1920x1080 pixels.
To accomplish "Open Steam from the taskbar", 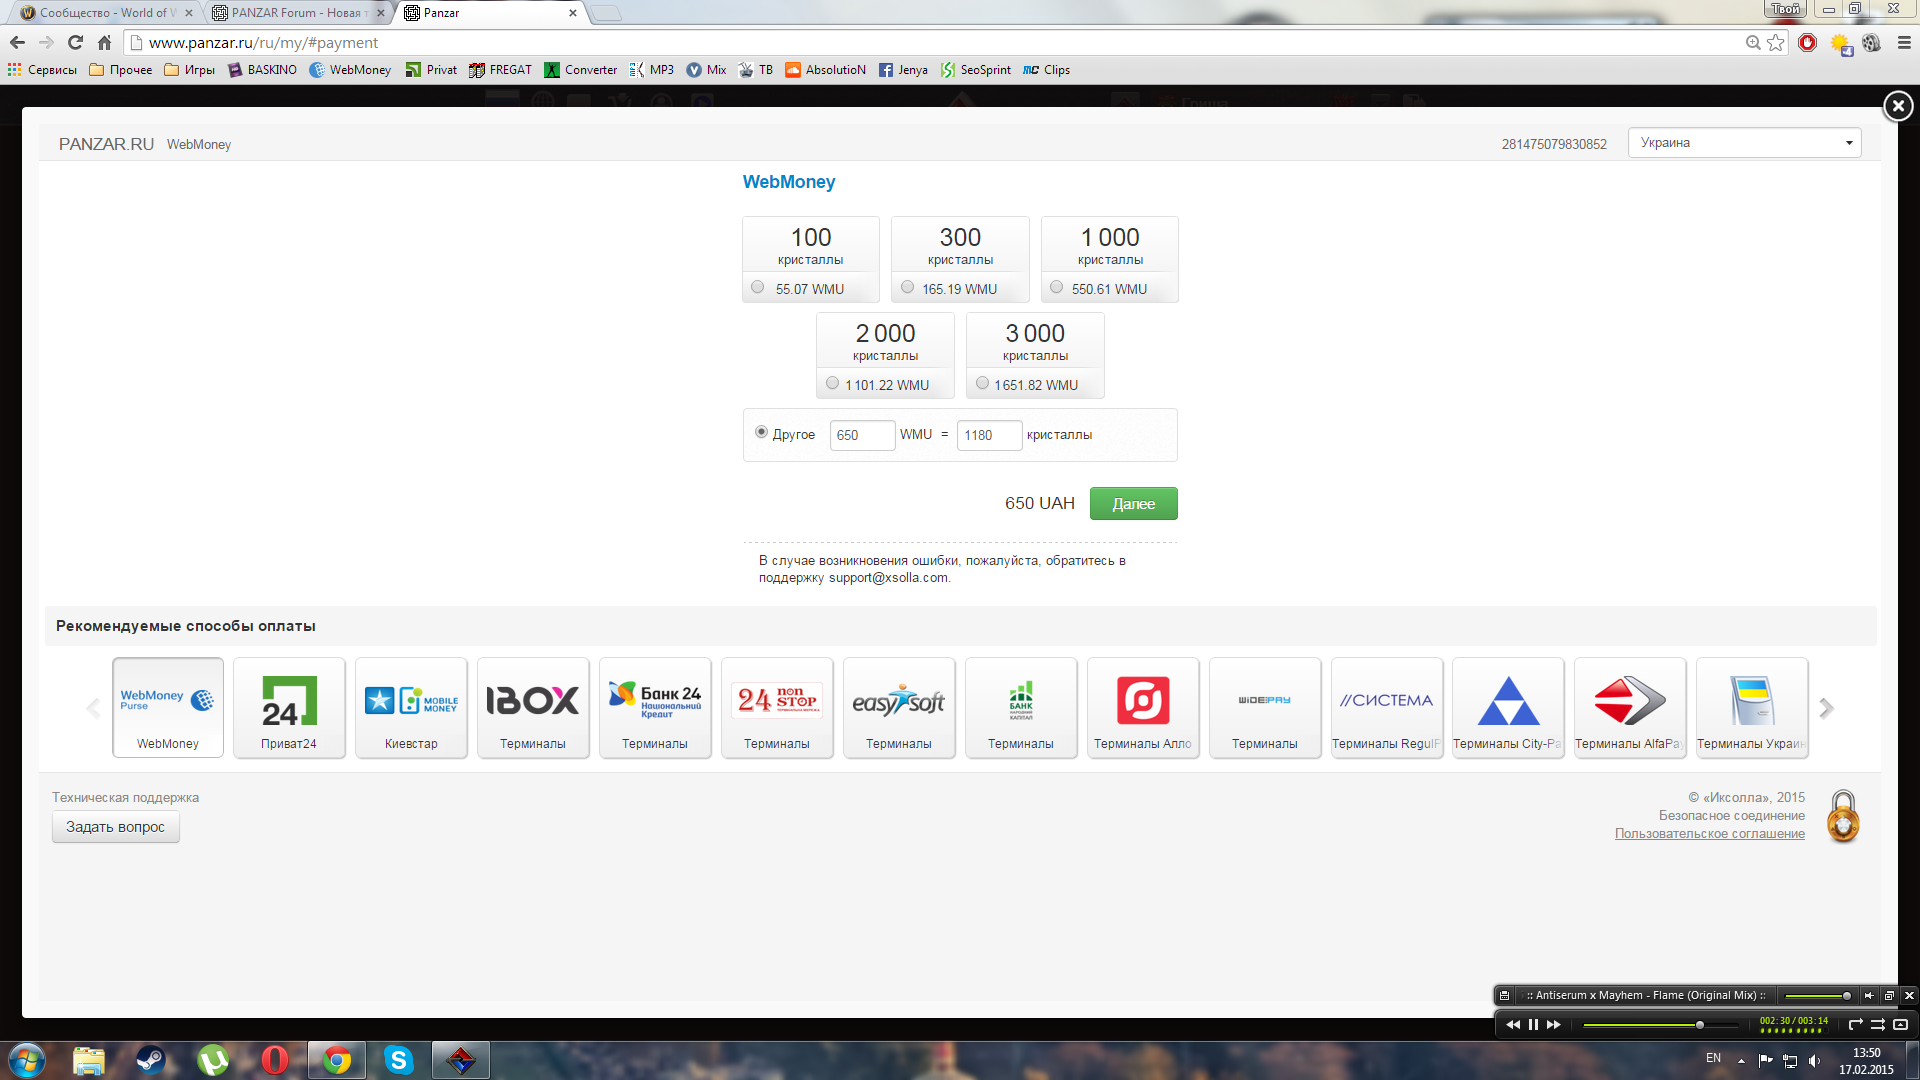I will click(x=151, y=1060).
